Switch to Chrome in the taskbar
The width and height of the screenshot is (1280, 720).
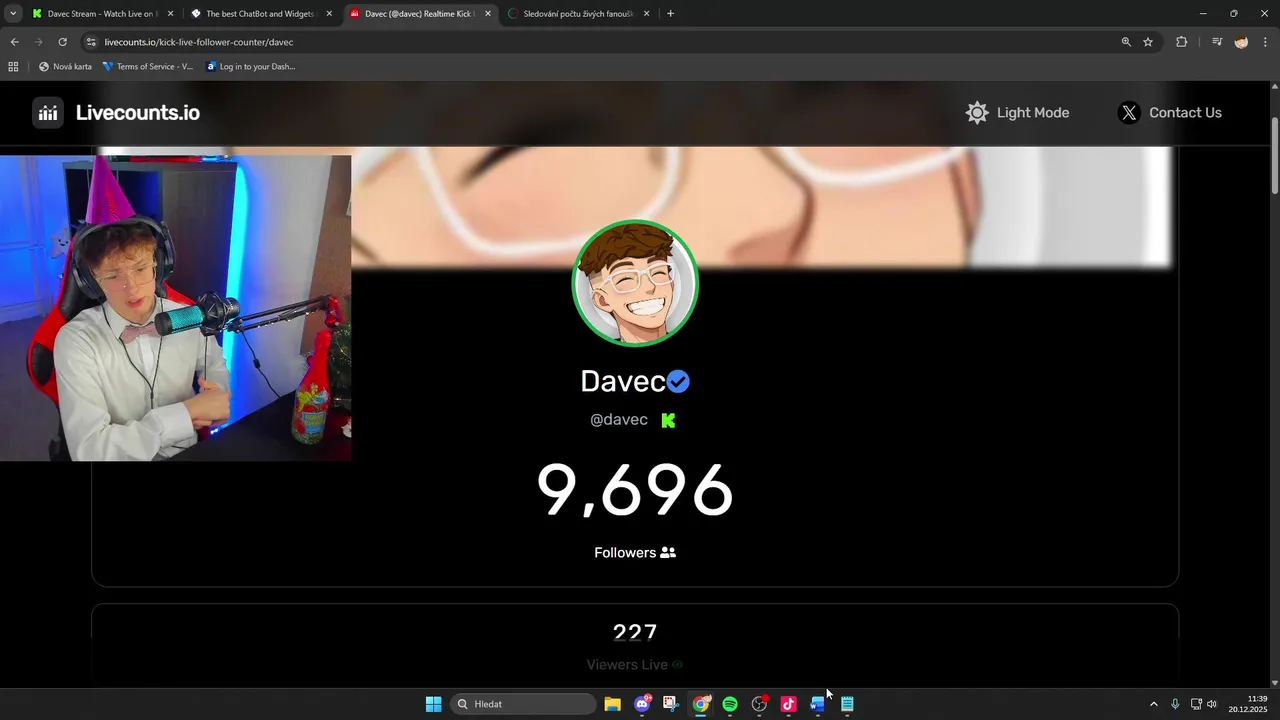click(701, 704)
